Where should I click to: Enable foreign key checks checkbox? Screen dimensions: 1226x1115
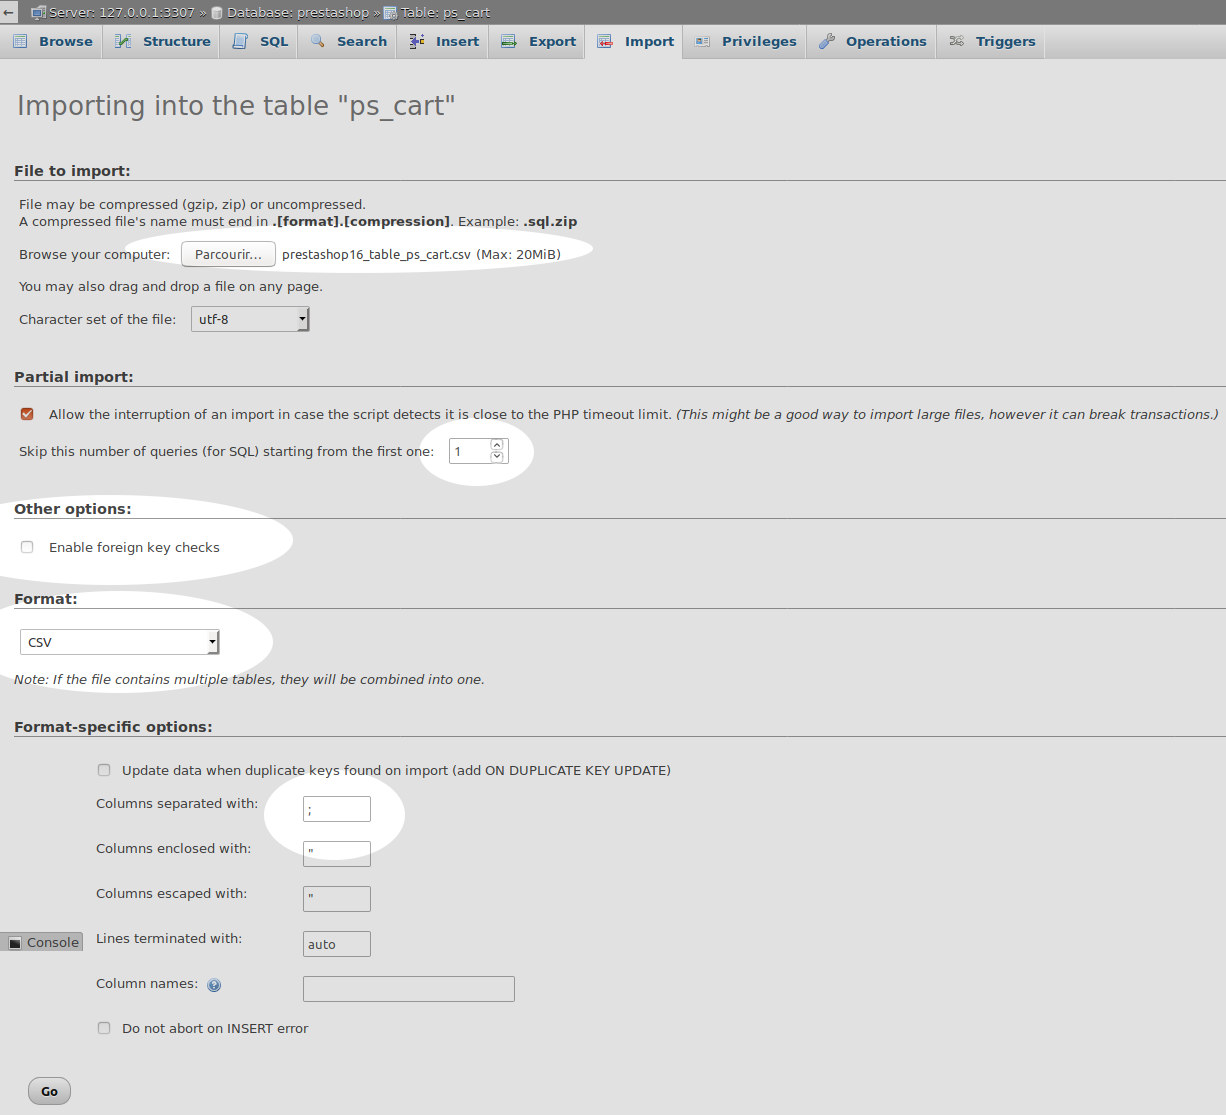click(27, 547)
